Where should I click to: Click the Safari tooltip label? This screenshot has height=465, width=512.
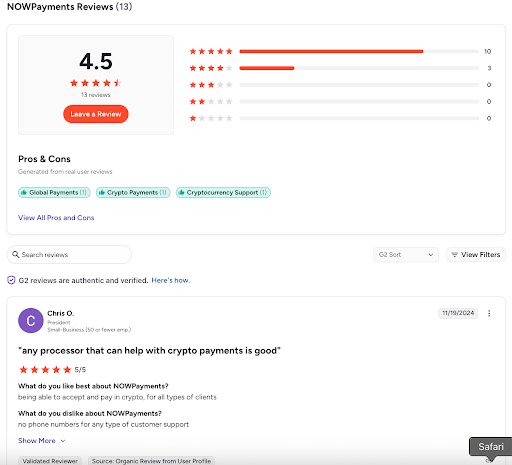(491, 447)
